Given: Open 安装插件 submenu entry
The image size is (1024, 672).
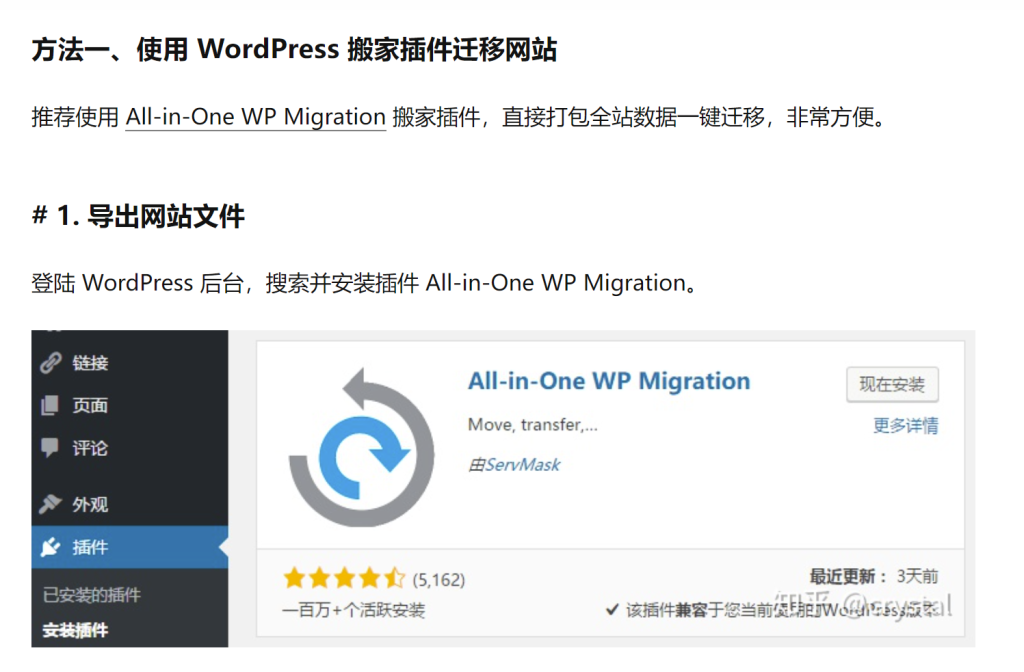Looking at the screenshot, I should pyautogui.click(x=75, y=630).
